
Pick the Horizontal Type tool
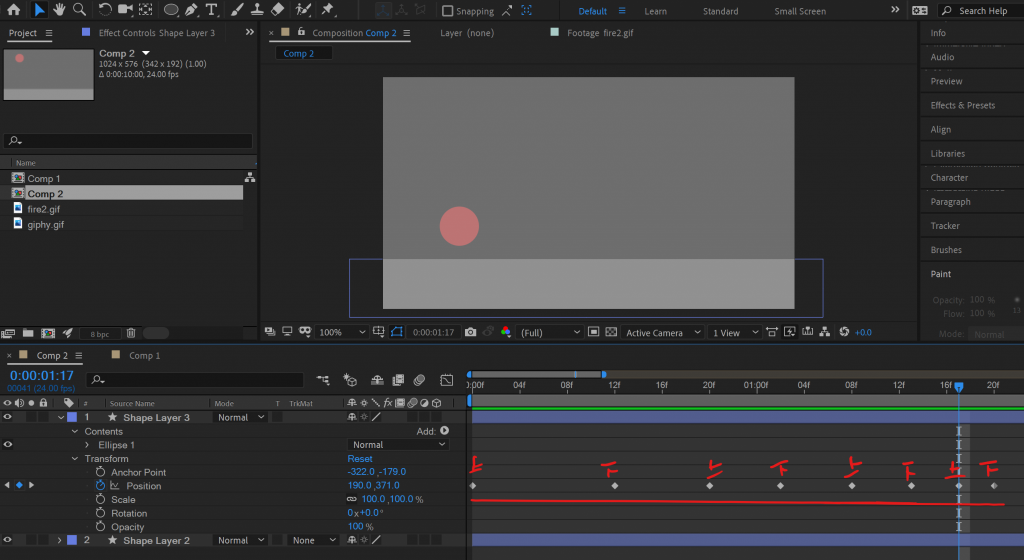(x=212, y=10)
